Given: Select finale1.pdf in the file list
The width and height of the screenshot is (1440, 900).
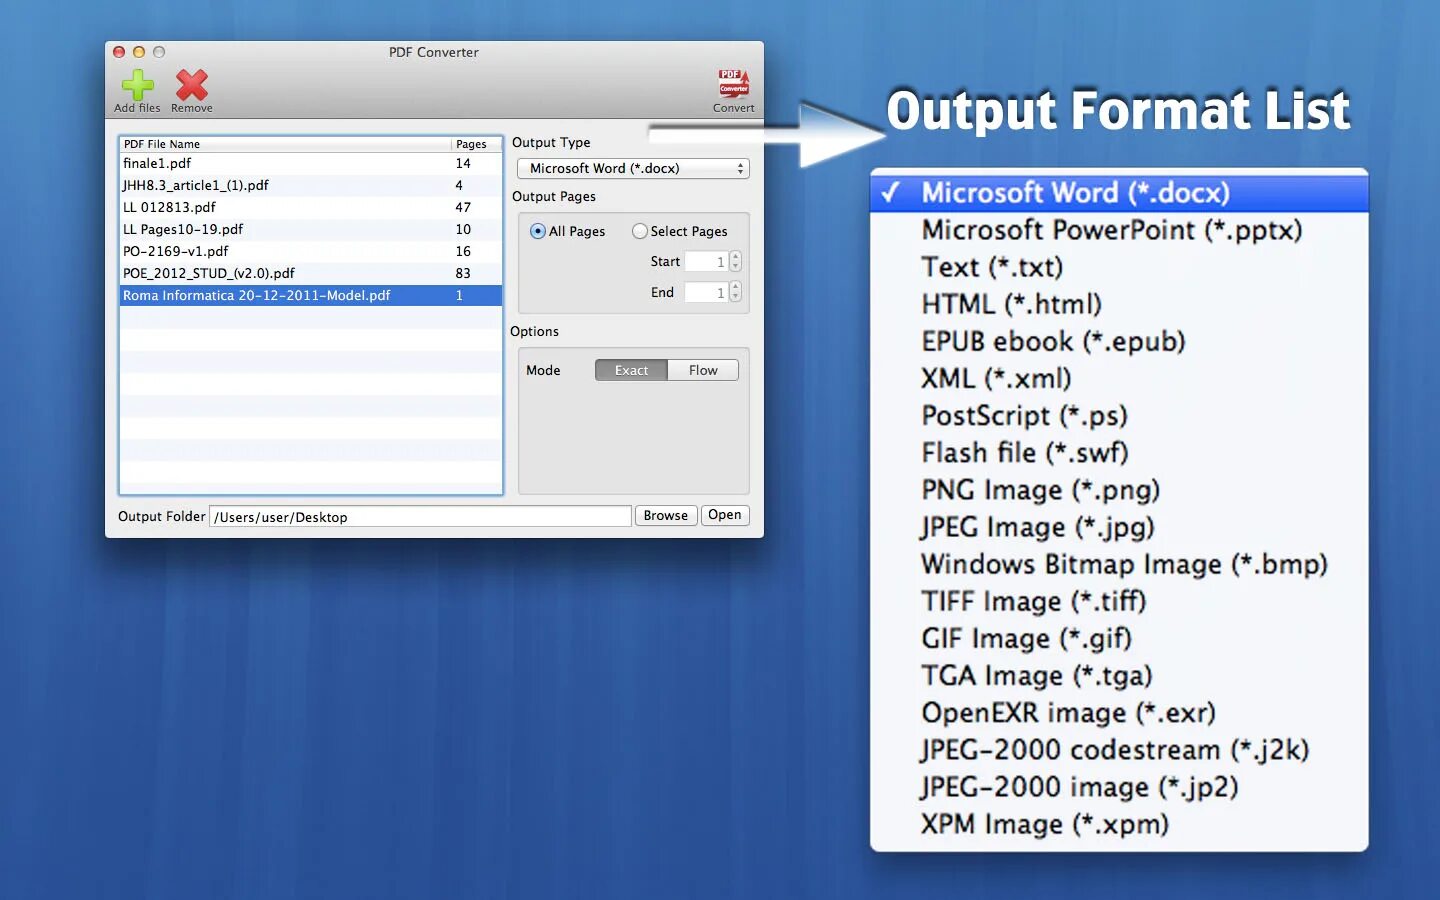Looking at the screenshot, I should coord(311,163).
